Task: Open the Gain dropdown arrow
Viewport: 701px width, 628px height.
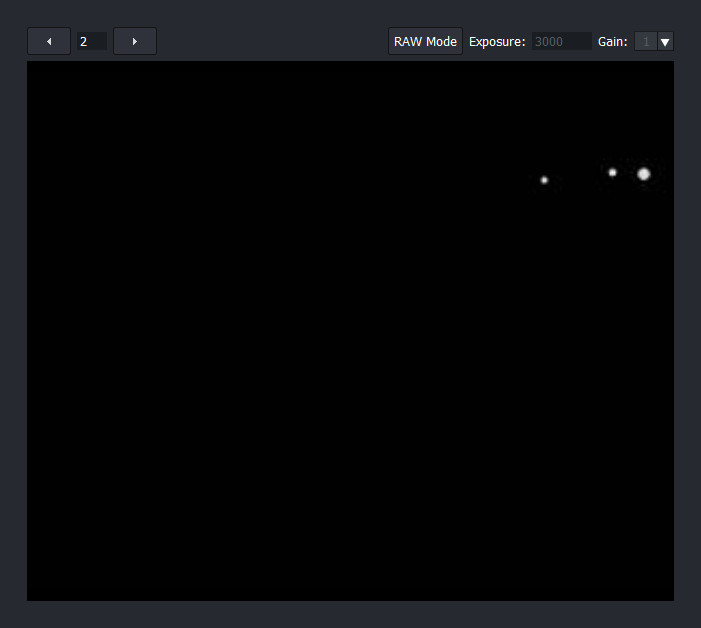Action: point(665,42)
